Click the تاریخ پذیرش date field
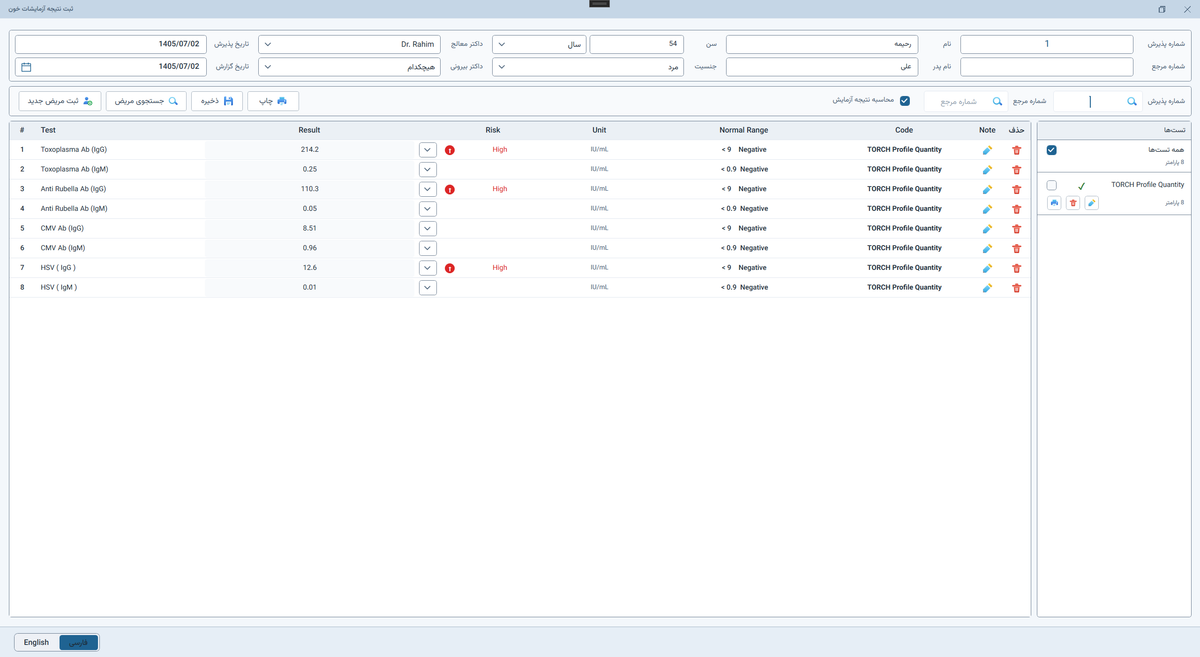Viewport: 1200px width, 657px height. click(111, 45)
